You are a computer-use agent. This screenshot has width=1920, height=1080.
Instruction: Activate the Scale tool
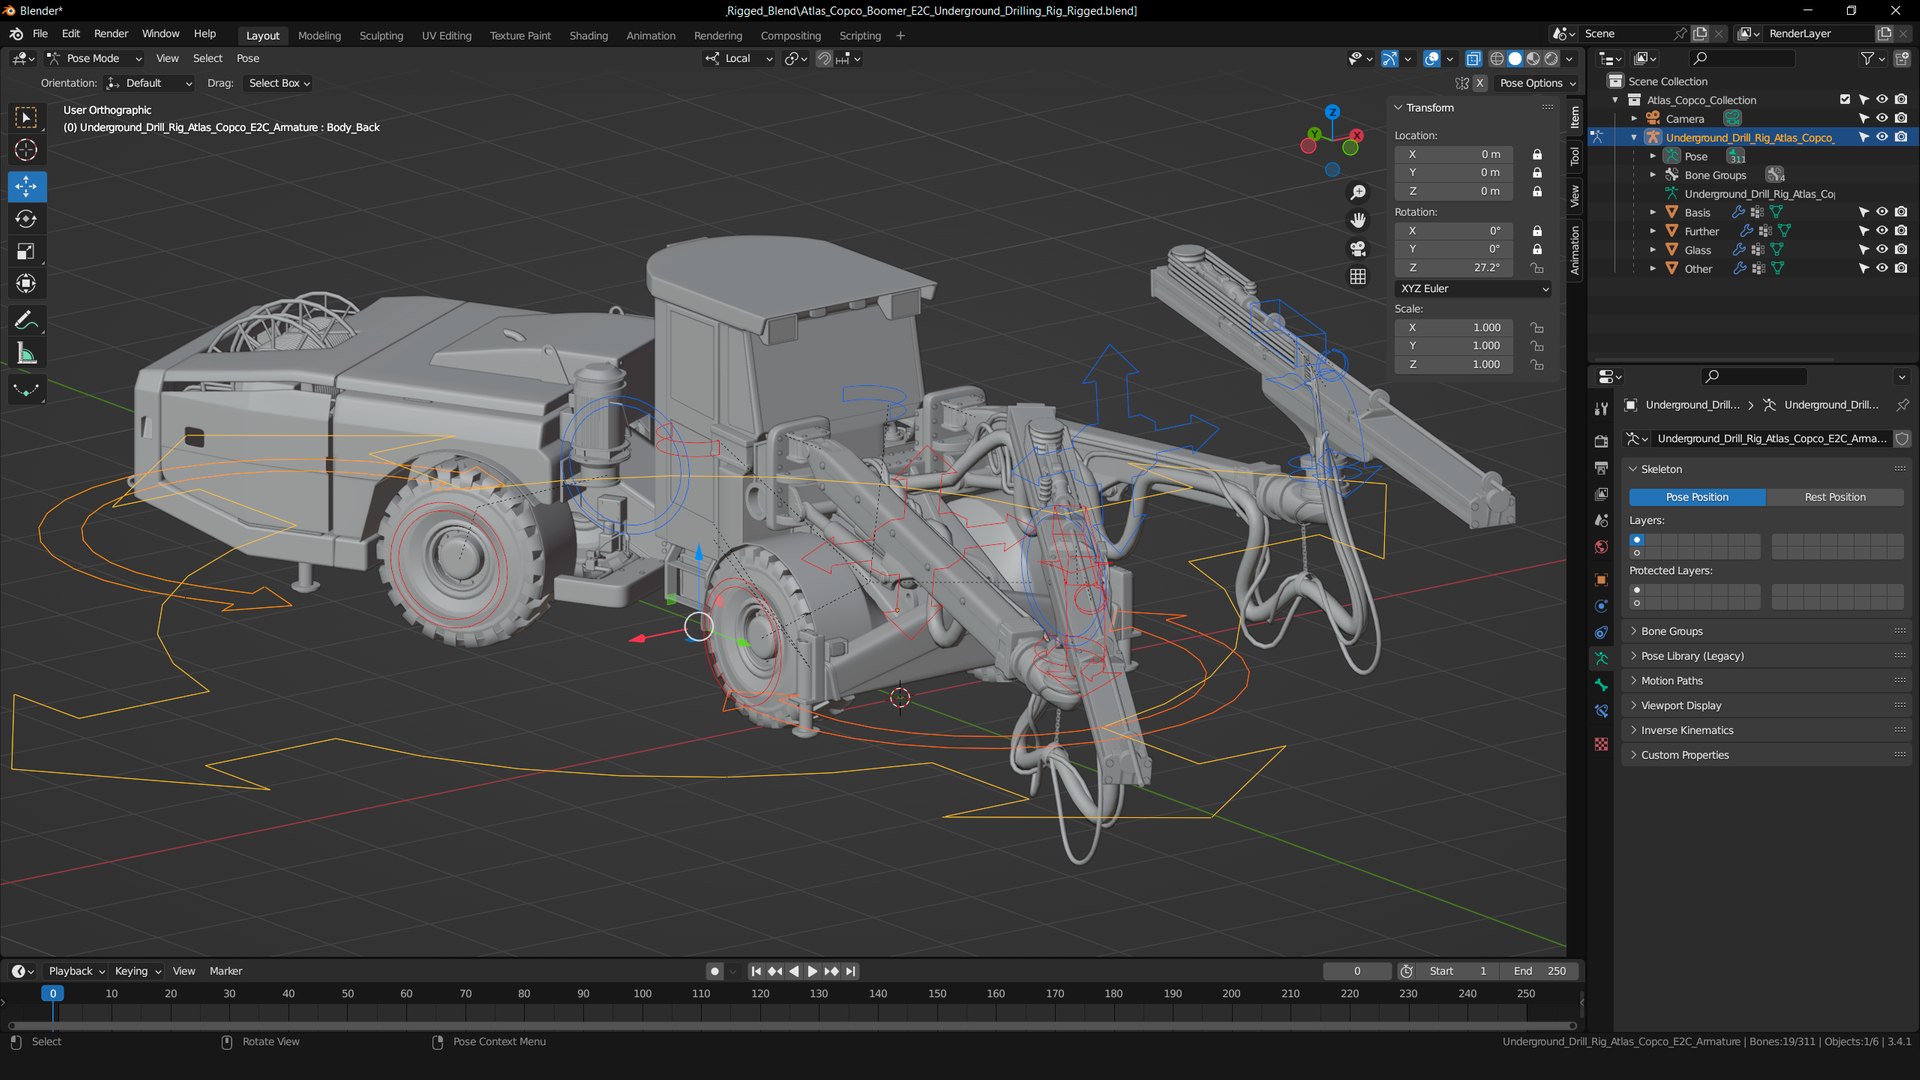point(26,252)
